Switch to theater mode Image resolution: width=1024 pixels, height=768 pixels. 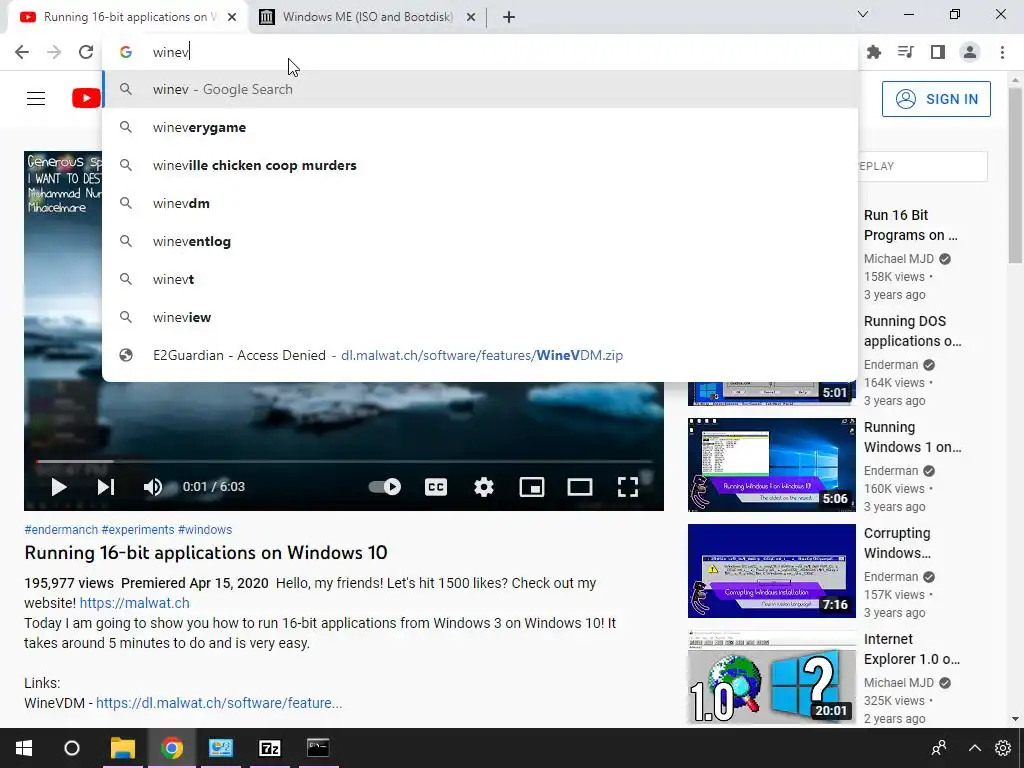(580, 487)
